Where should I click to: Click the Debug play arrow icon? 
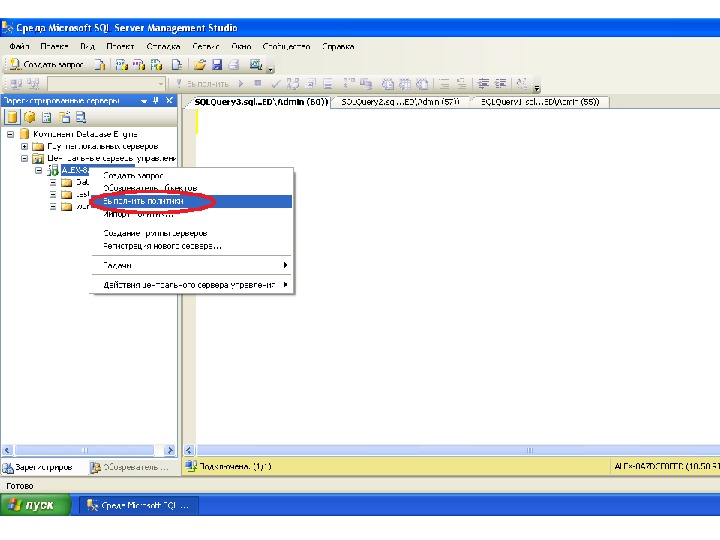click(241, 84)
